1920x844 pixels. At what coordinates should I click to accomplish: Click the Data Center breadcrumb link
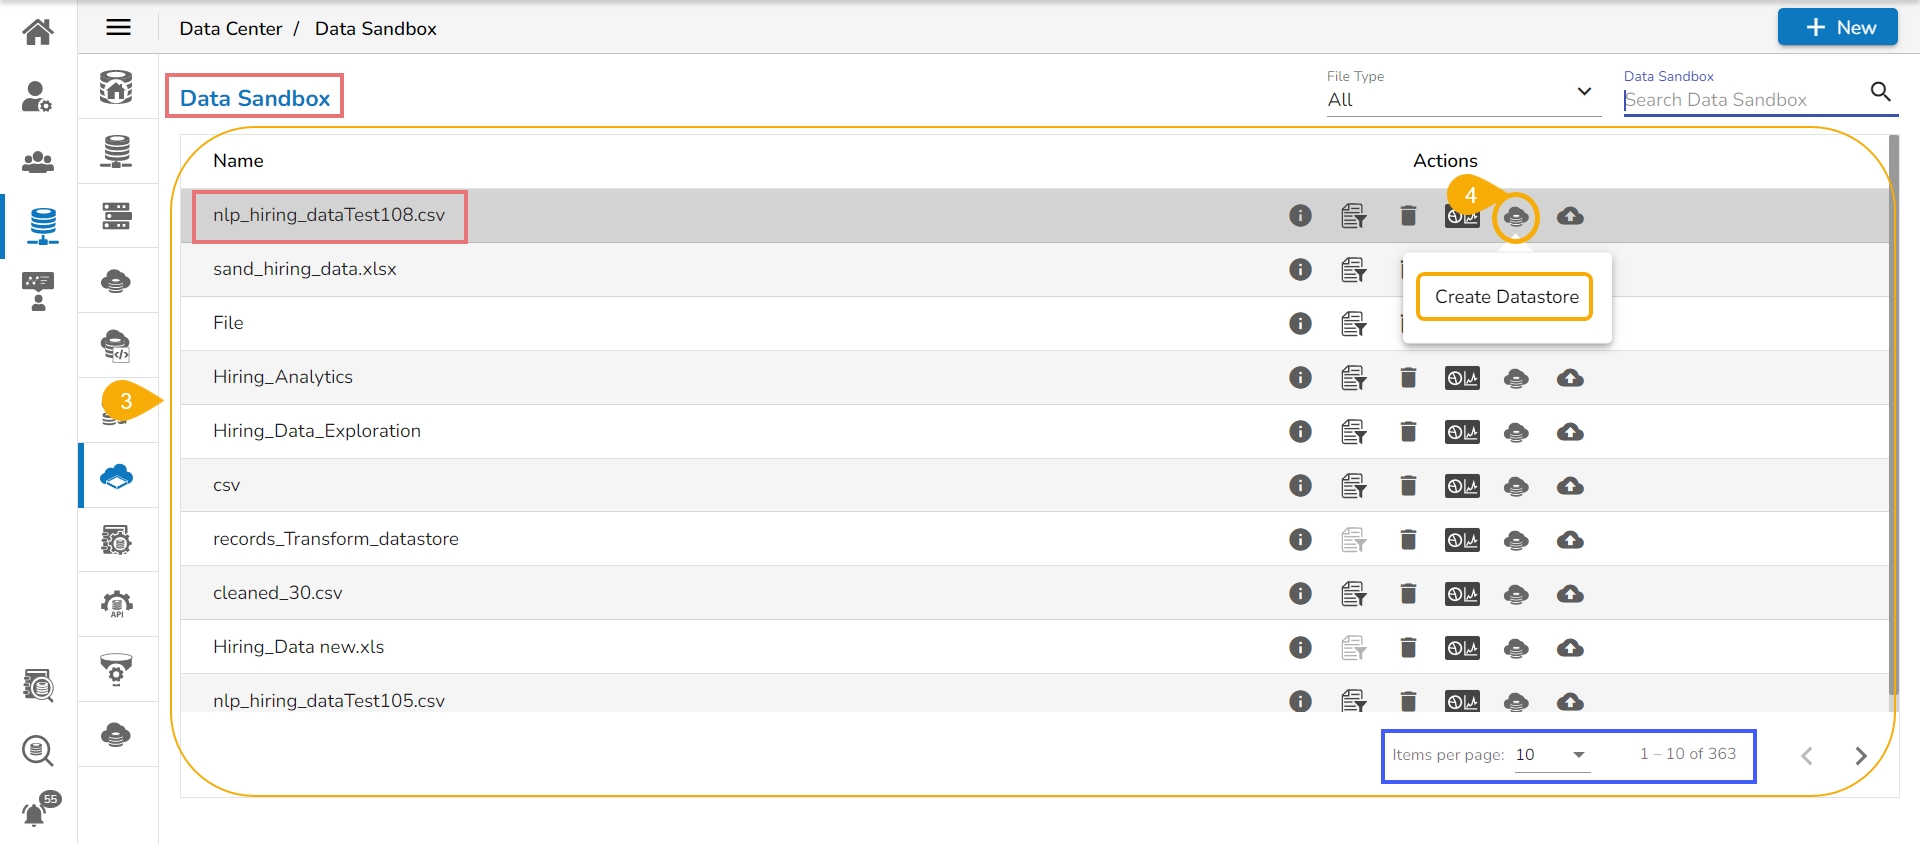pos(230,29)
